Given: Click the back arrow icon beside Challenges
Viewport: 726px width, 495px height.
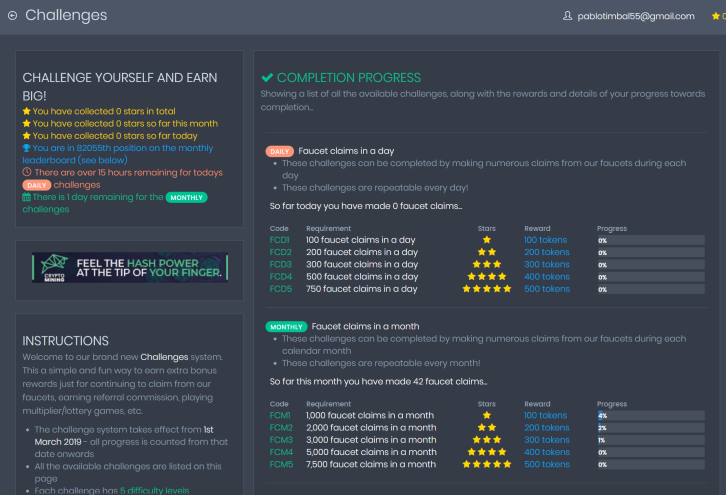Looking at the screenshot, I should point(13,15).
